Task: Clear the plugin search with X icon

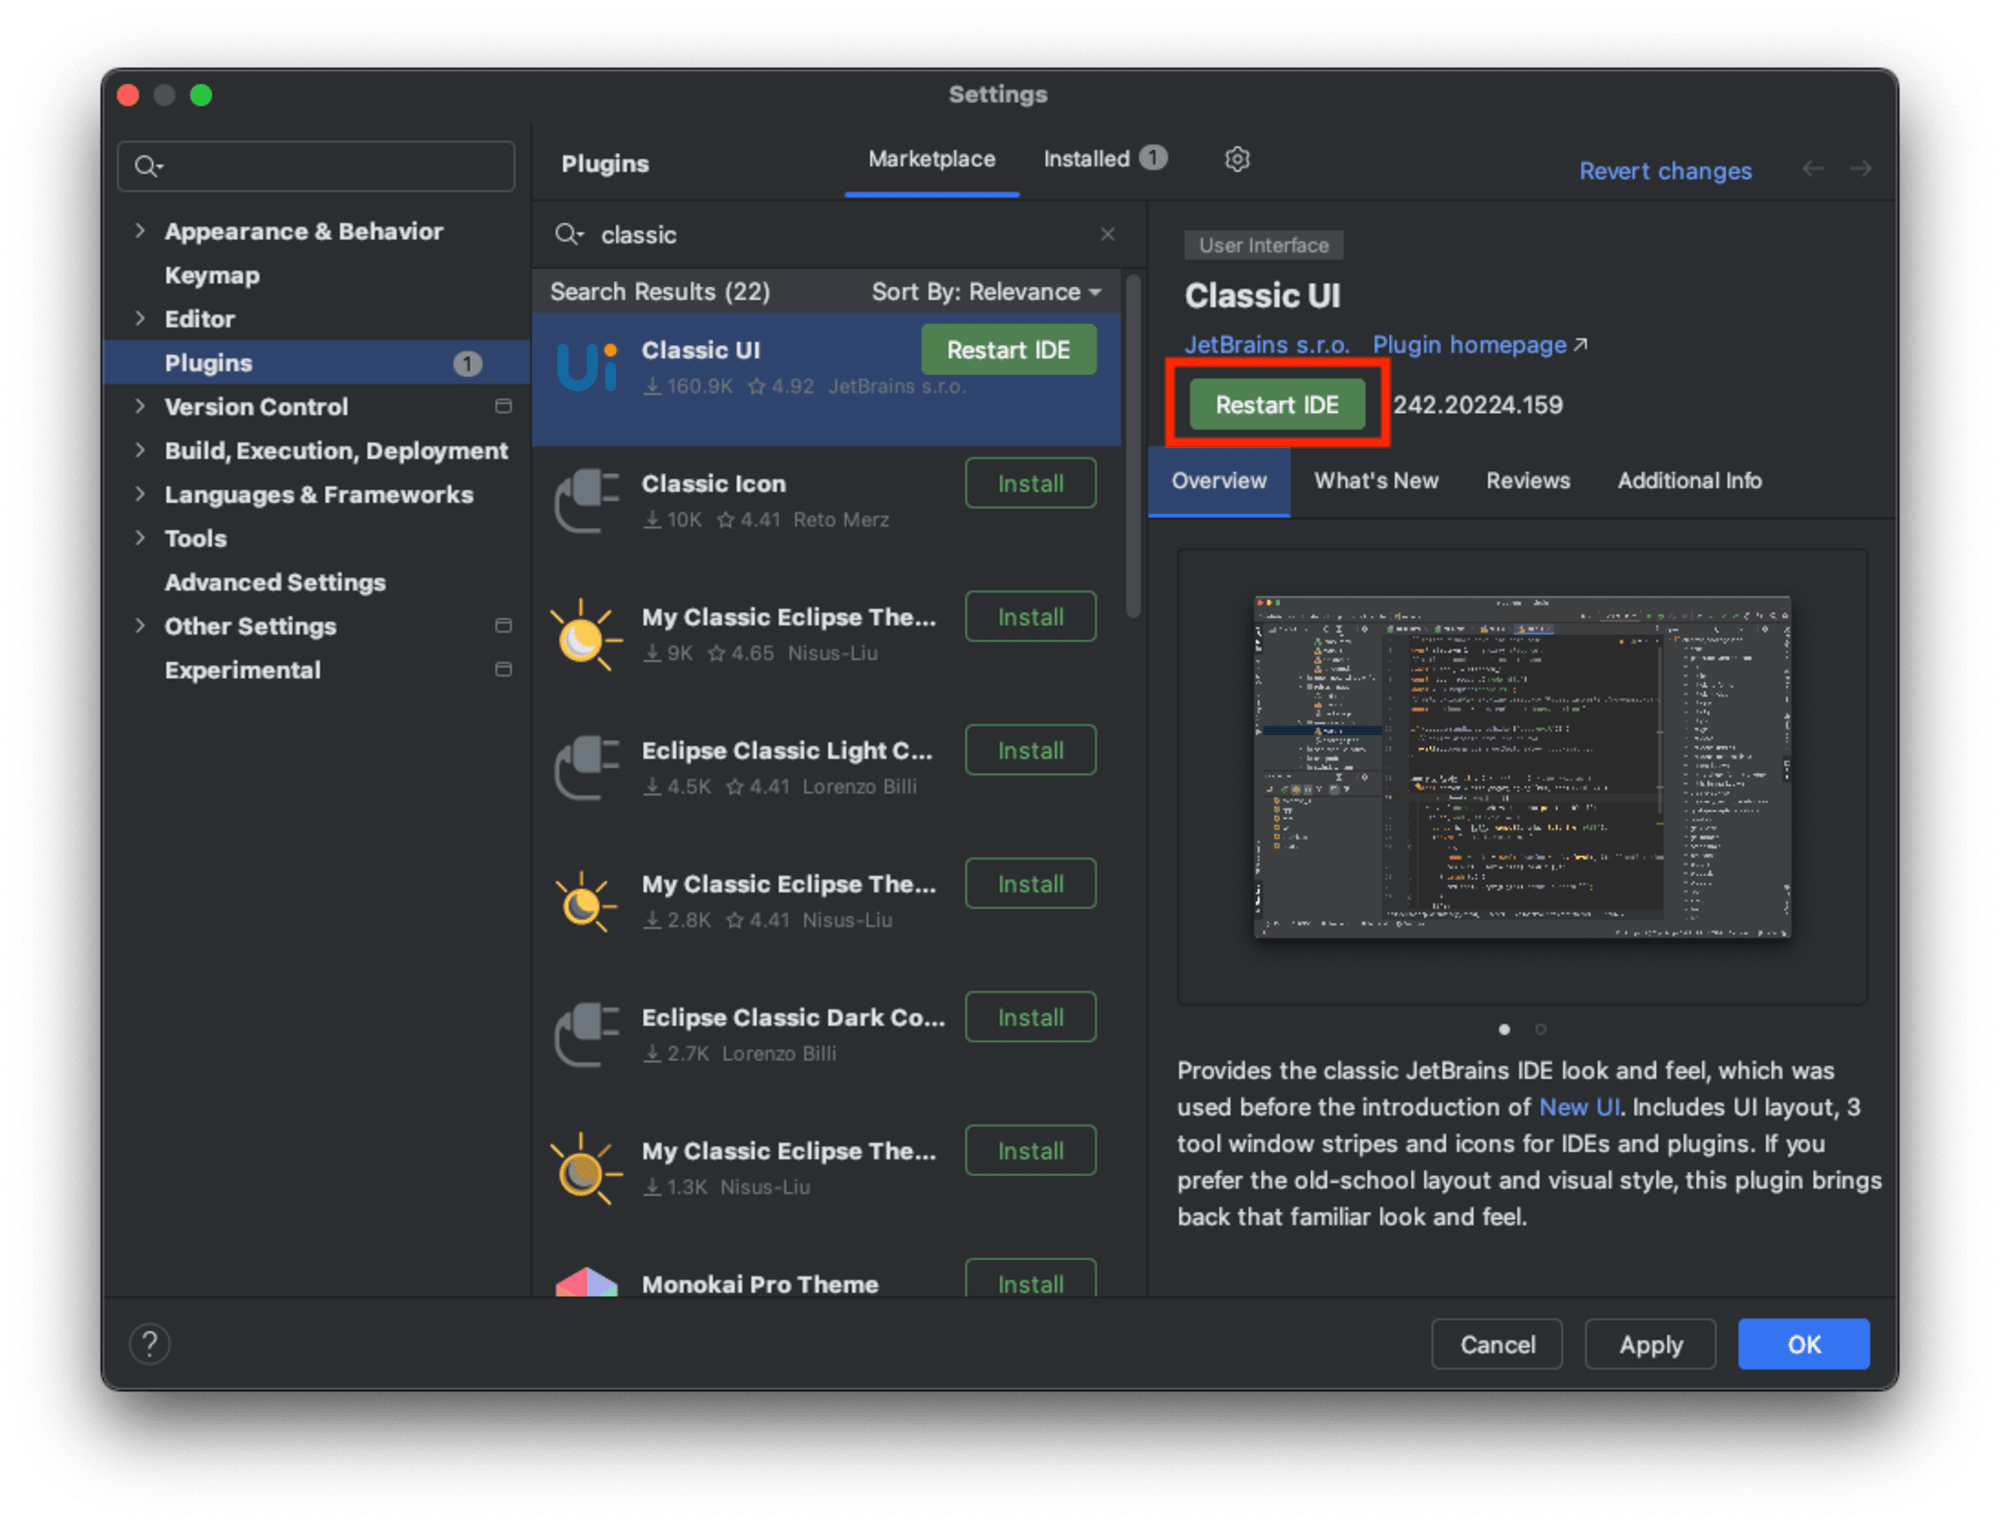Action: (x=1107, y=234)
